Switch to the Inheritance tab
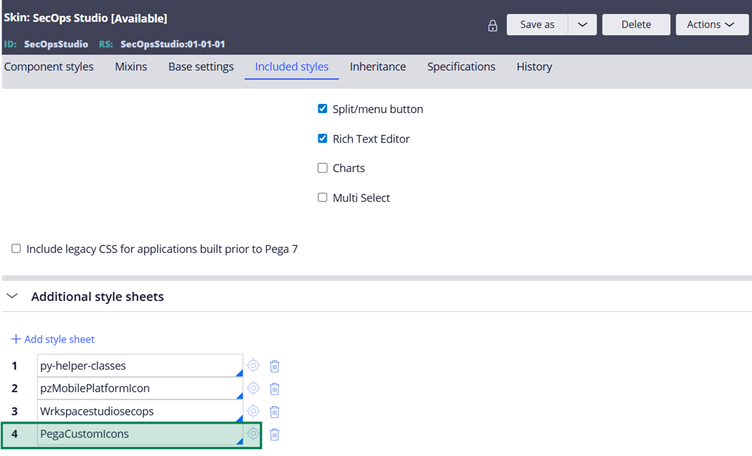752x456 pixels. [377, 67]
